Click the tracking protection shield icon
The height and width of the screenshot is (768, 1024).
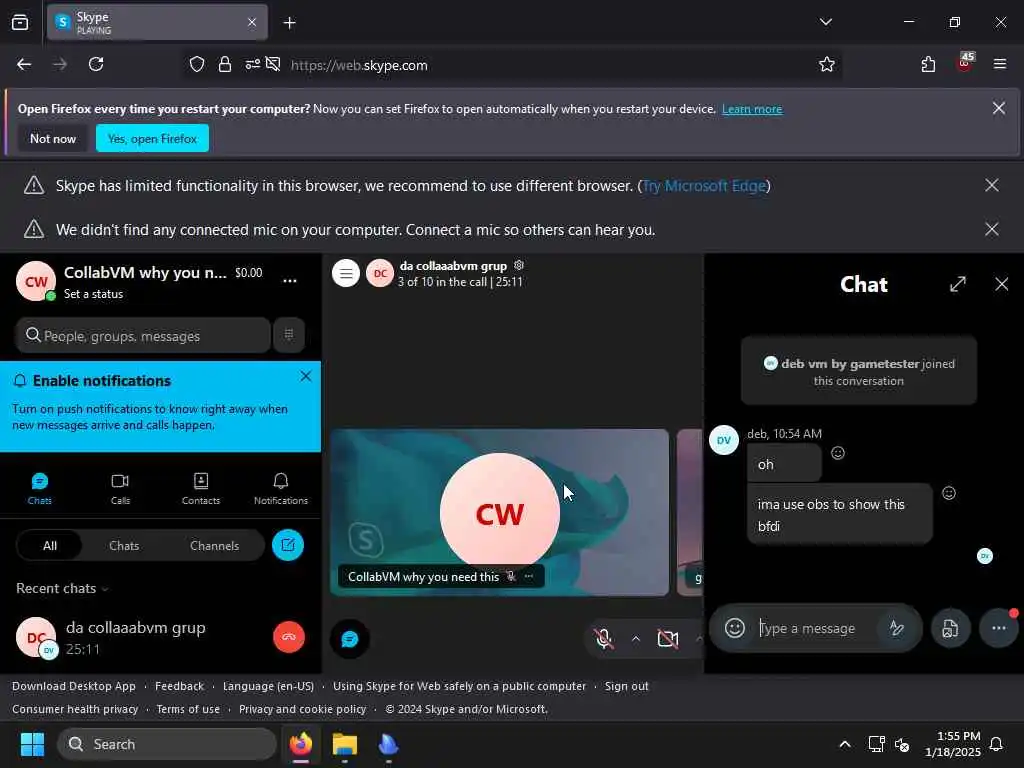(x=197, y=65)
